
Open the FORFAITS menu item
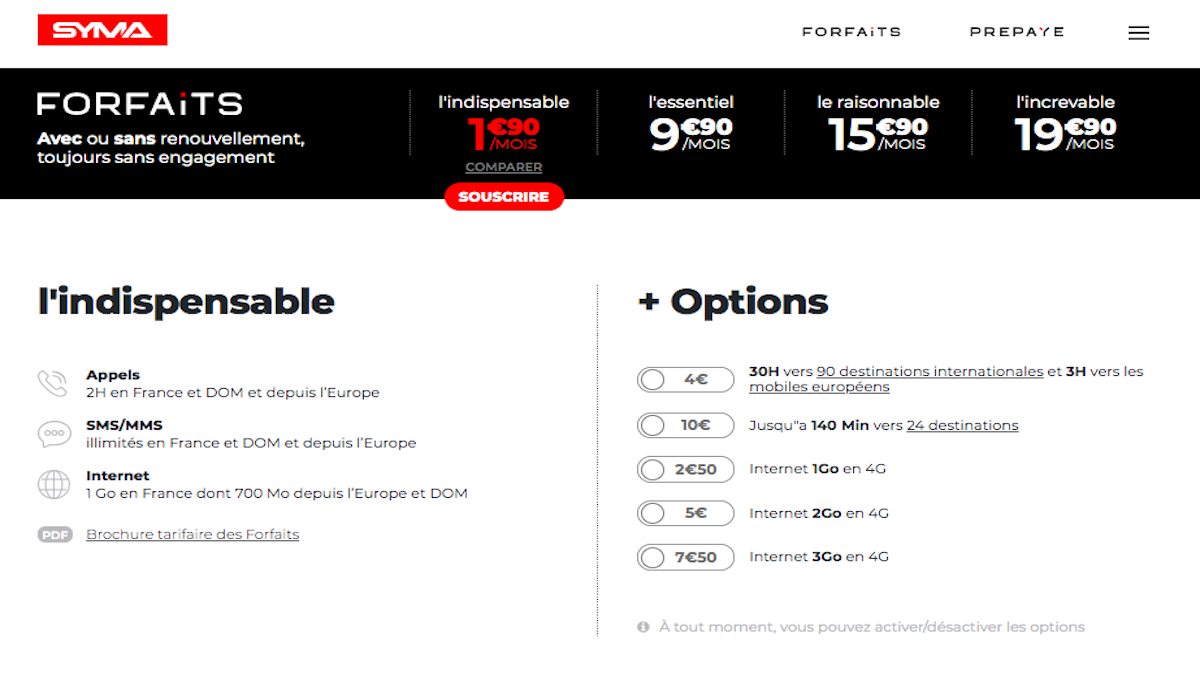pyautogui.click(x=851, y=32)
